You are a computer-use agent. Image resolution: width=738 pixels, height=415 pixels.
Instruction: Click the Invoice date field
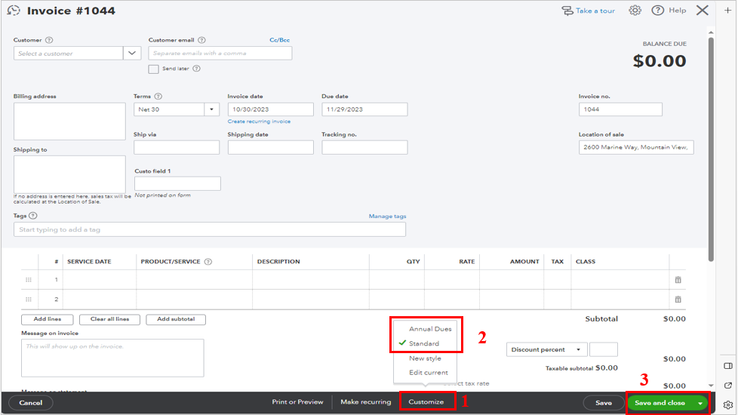[x=271, y=109]
